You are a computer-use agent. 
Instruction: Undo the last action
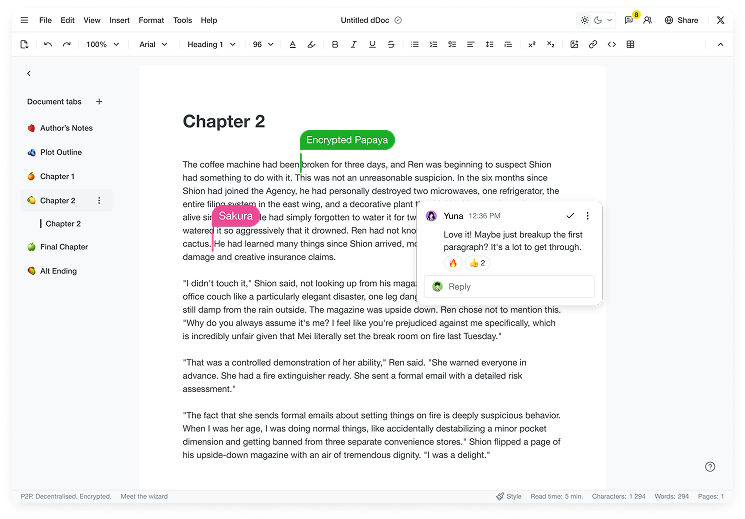coord(48,44)
